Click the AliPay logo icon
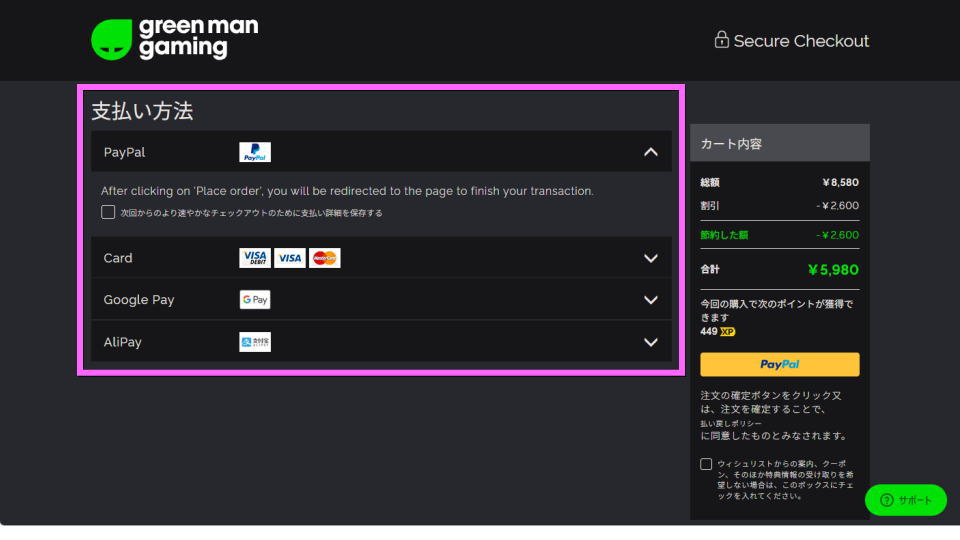Viewport: 960px width, 540px height. point(255,342)
